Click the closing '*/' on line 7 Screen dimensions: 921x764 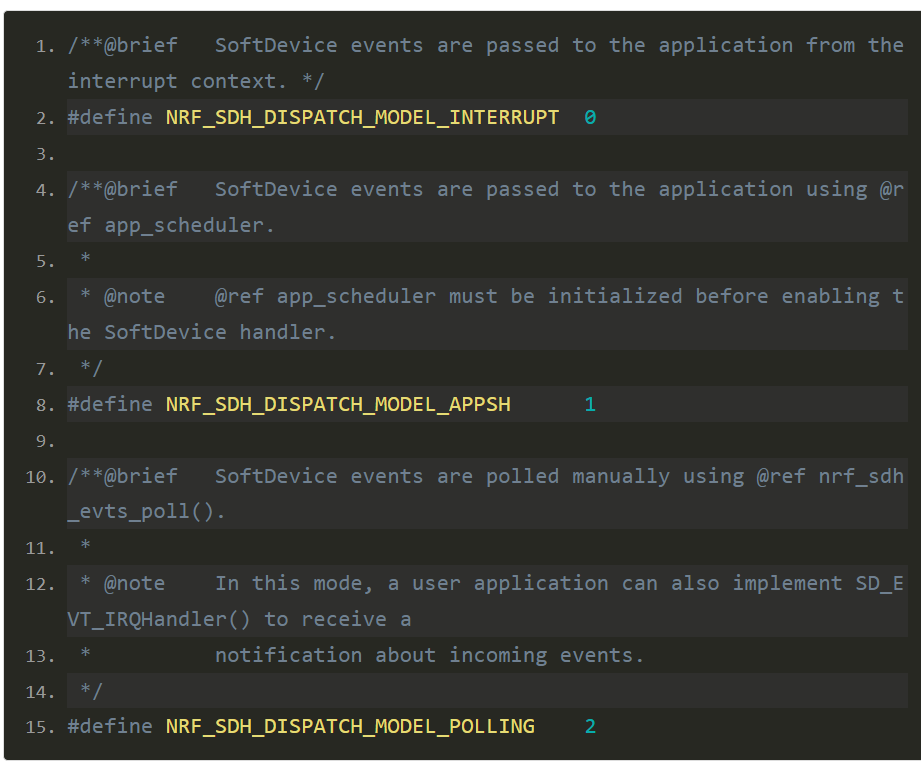[x=92, y=369]
